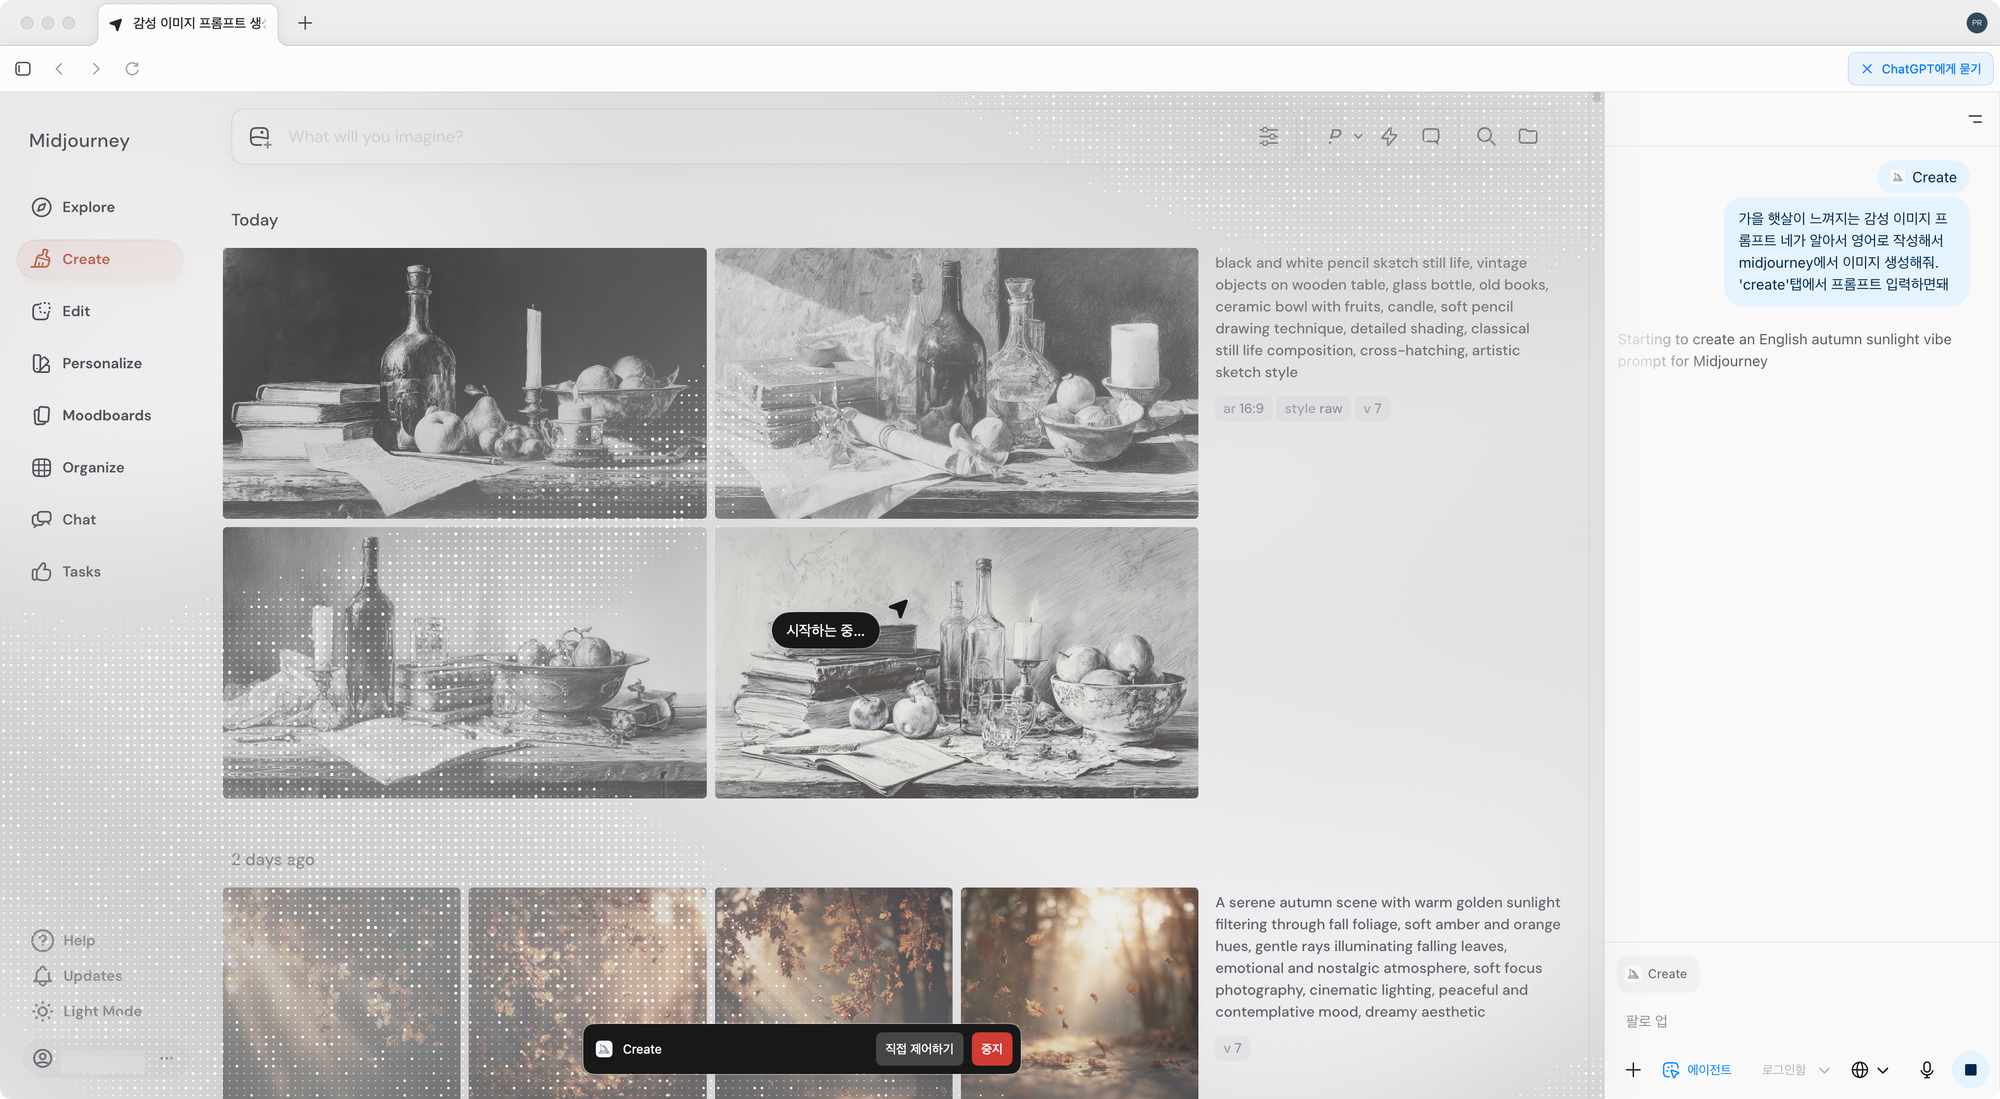2000x1099 pixels.
Task: Click the lightning fast mode icon
Action: (1389, 136)
